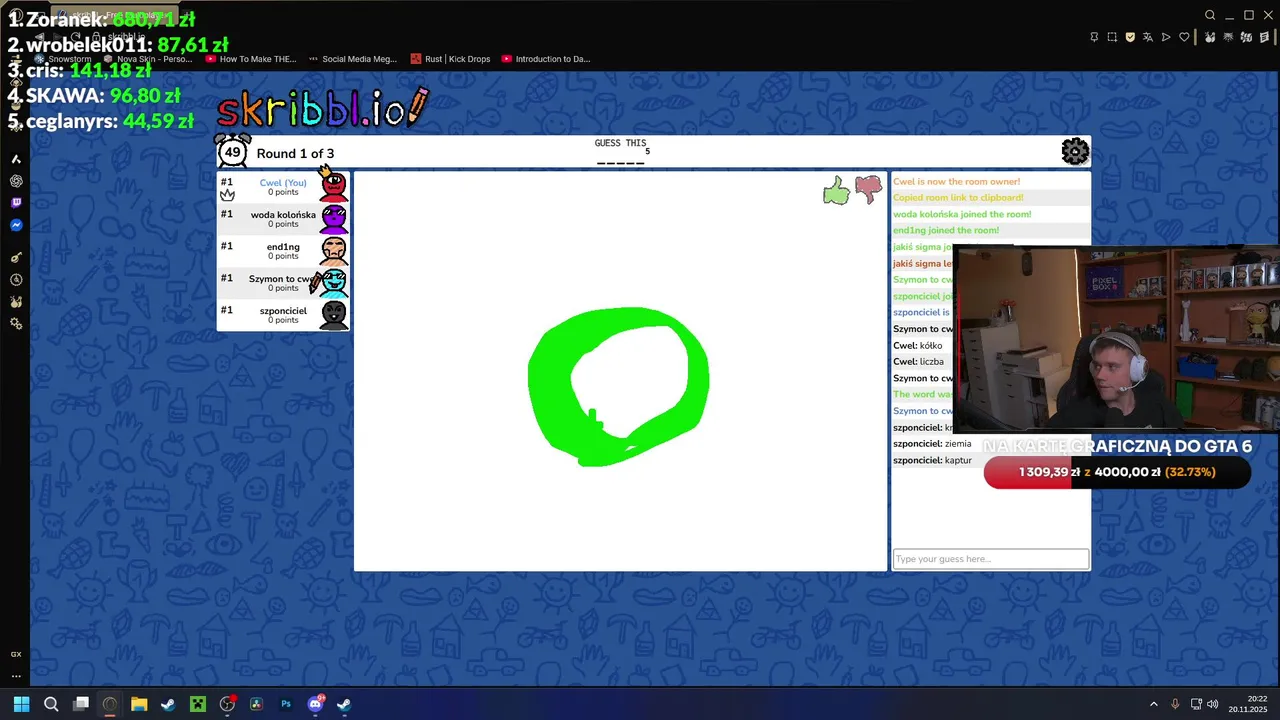Open 'Rust | Kick Drops' bookmark
Screen dimensions: 1280x720
[x=450, y=59]
